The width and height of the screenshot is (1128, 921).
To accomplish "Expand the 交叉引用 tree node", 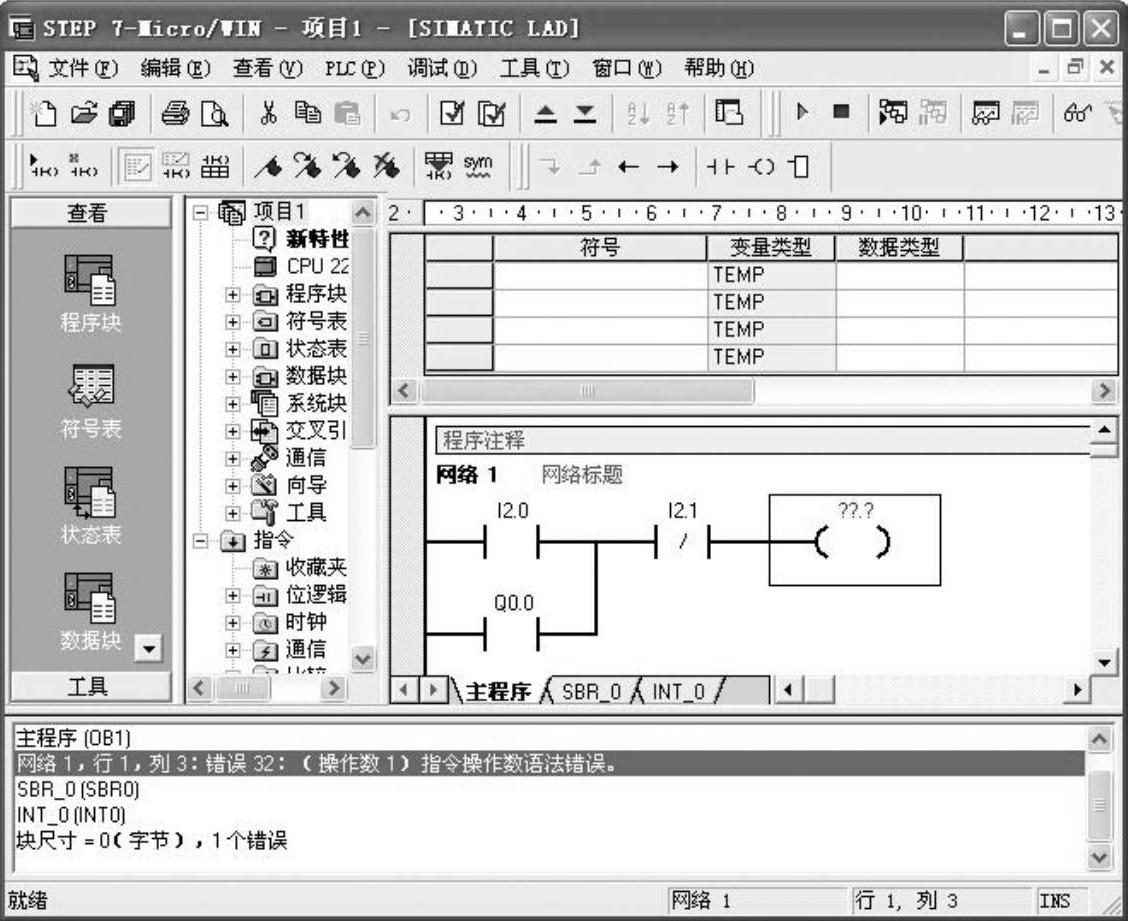I will [x=232, y=432].
